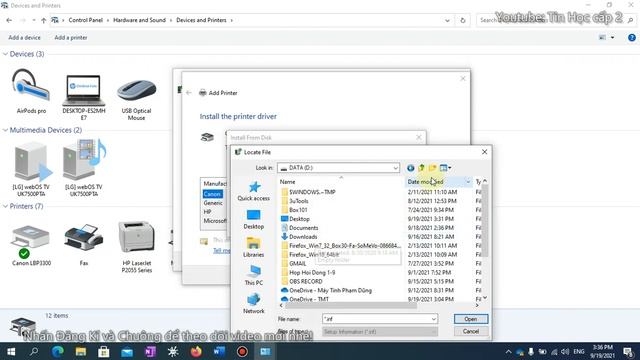This screenshot has width=640, height=360.
Task: Select the Canon LBP3300 printer
Action: point(31,244)
